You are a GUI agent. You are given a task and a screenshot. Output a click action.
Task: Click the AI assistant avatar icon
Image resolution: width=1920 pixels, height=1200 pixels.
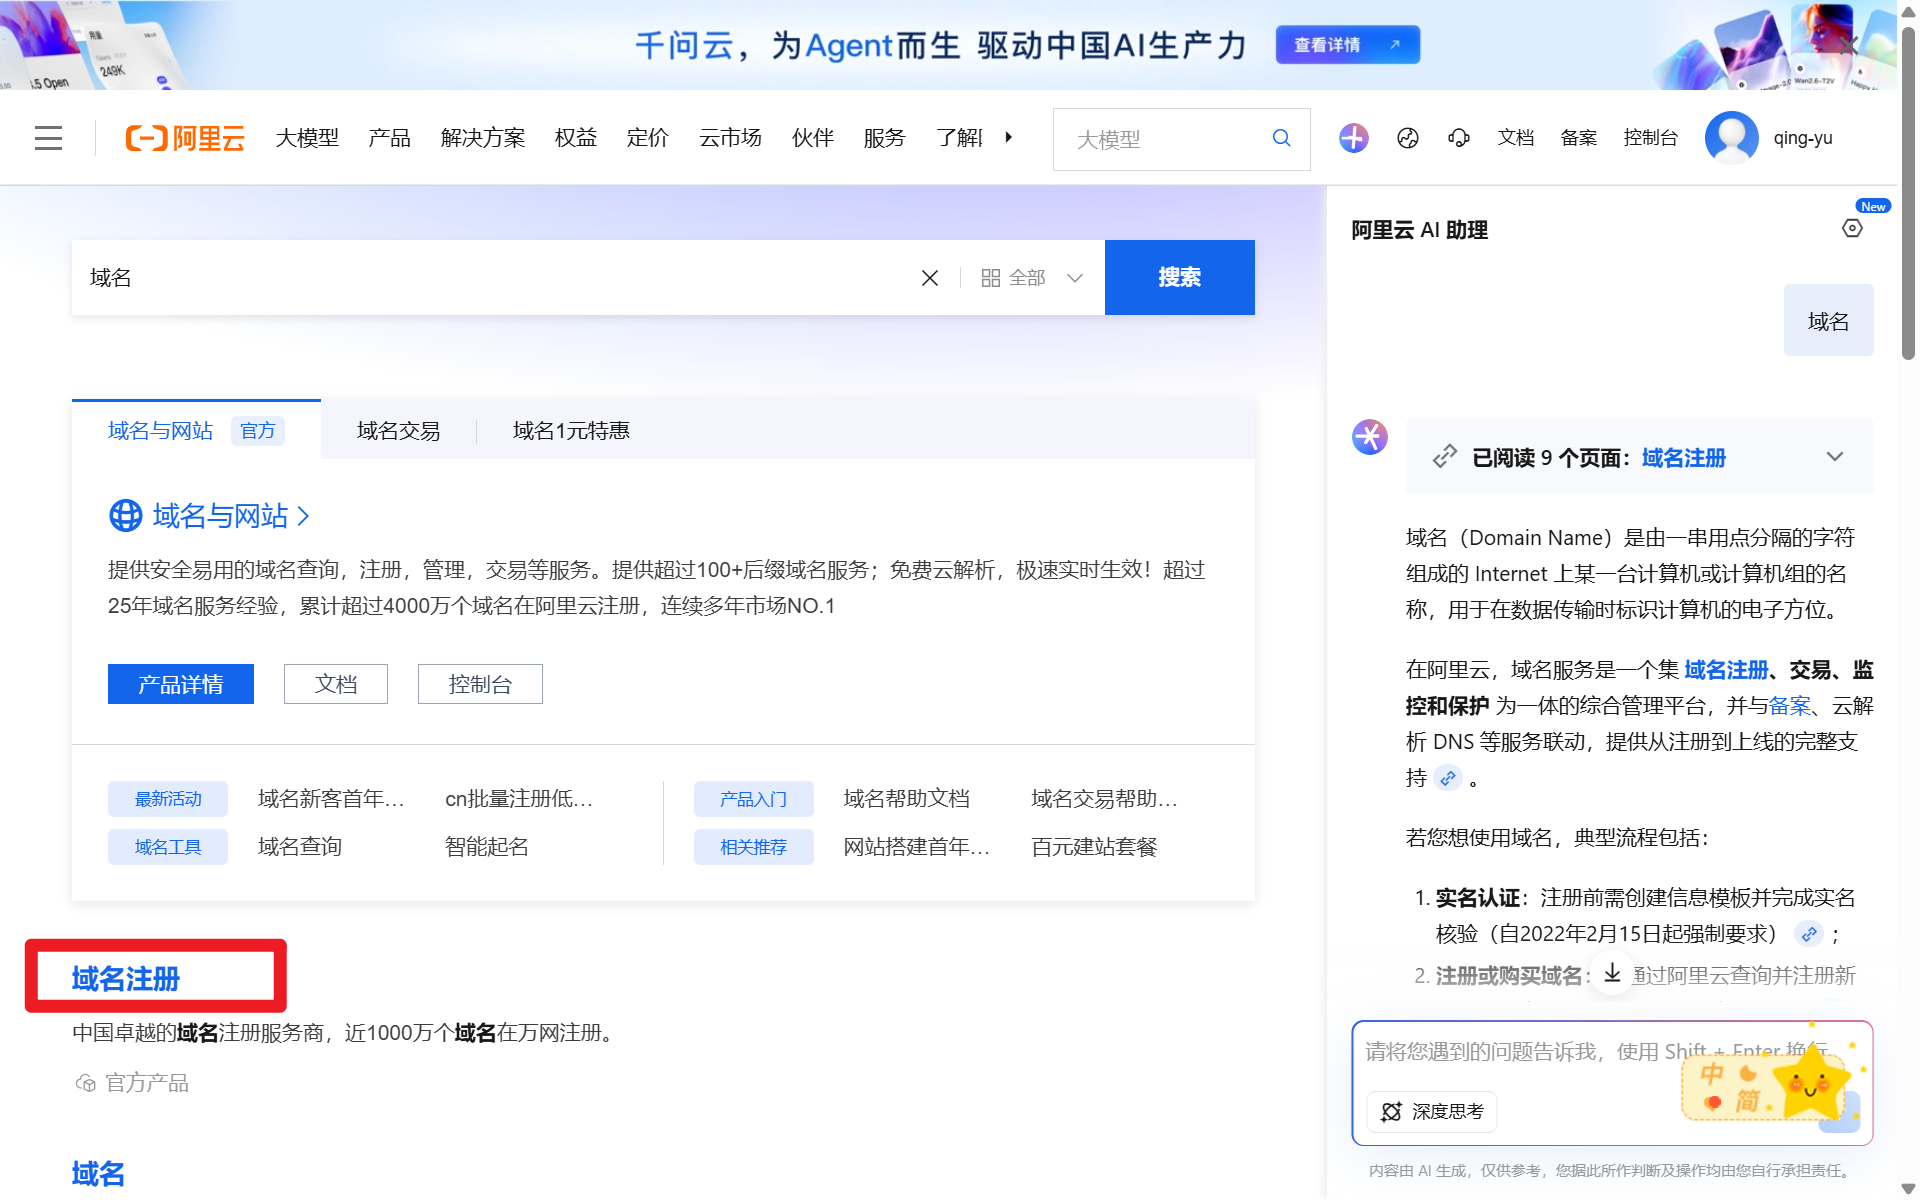1370,437
